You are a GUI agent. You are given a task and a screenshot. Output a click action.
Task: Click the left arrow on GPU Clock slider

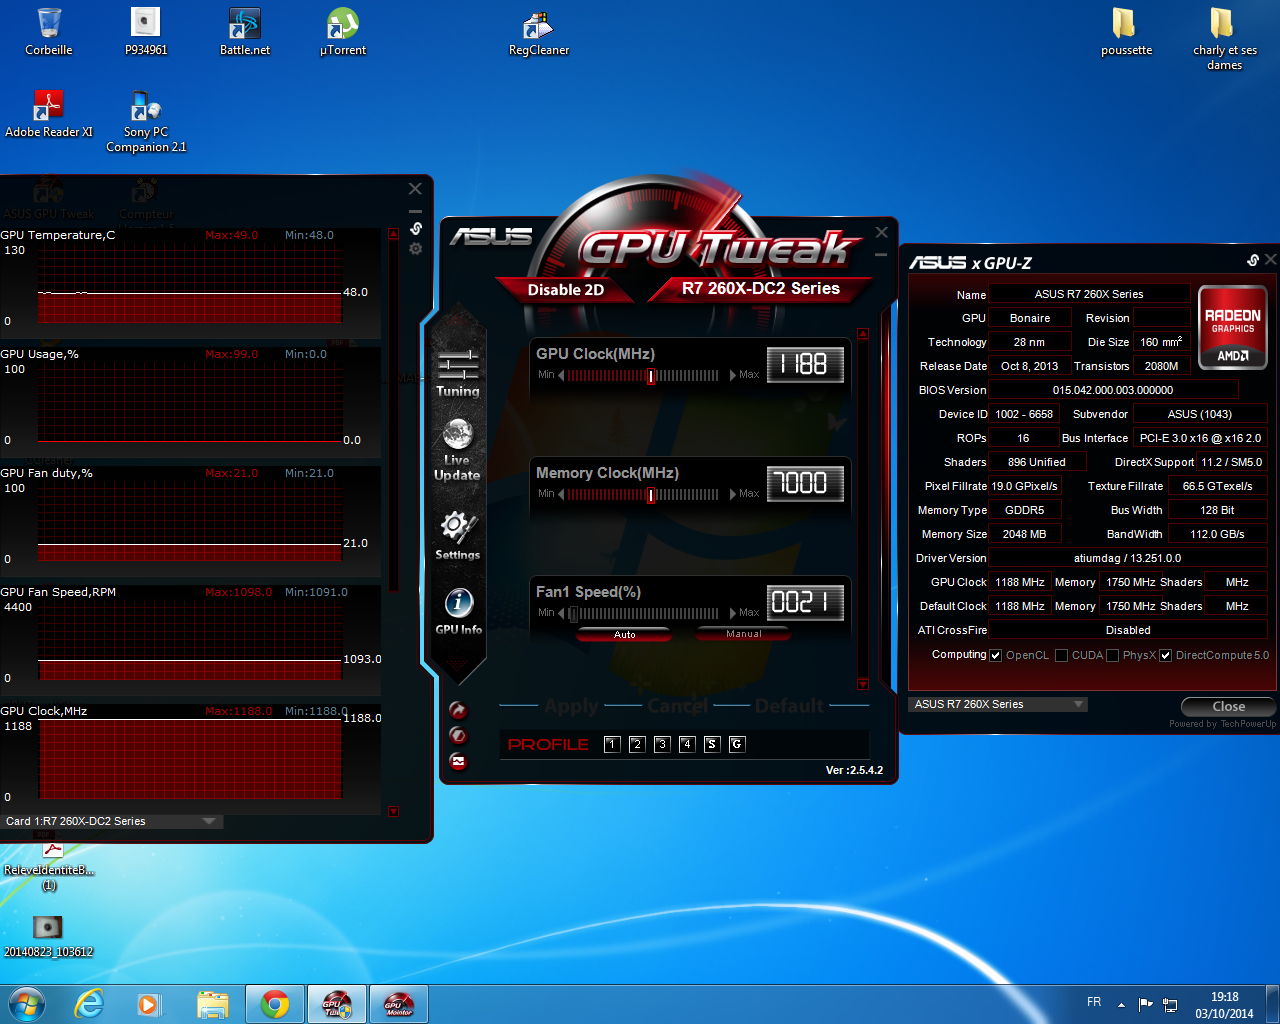(561, 375)
